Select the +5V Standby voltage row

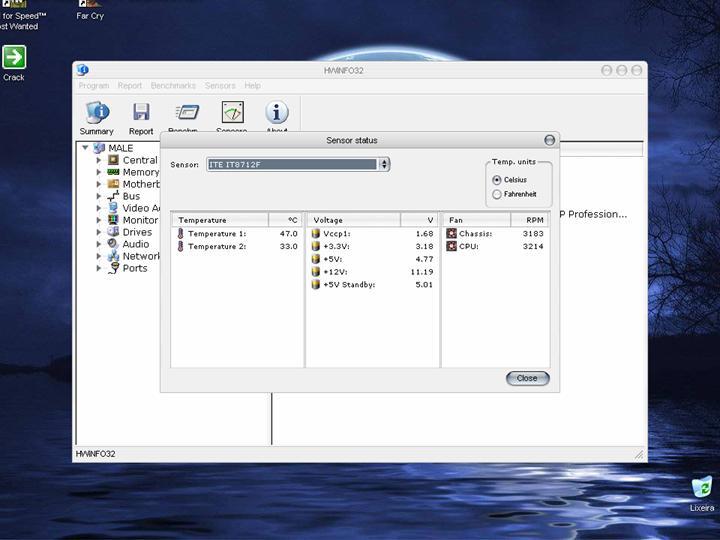(372, 285)
